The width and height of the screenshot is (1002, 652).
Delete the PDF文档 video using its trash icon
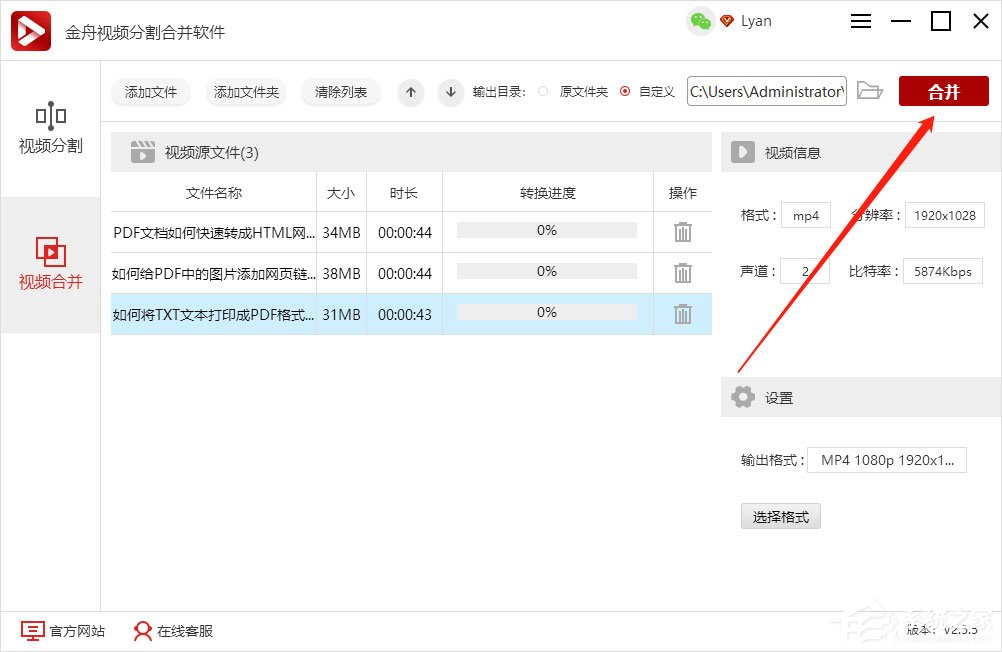pyautogui.click(x=682, y=231)
